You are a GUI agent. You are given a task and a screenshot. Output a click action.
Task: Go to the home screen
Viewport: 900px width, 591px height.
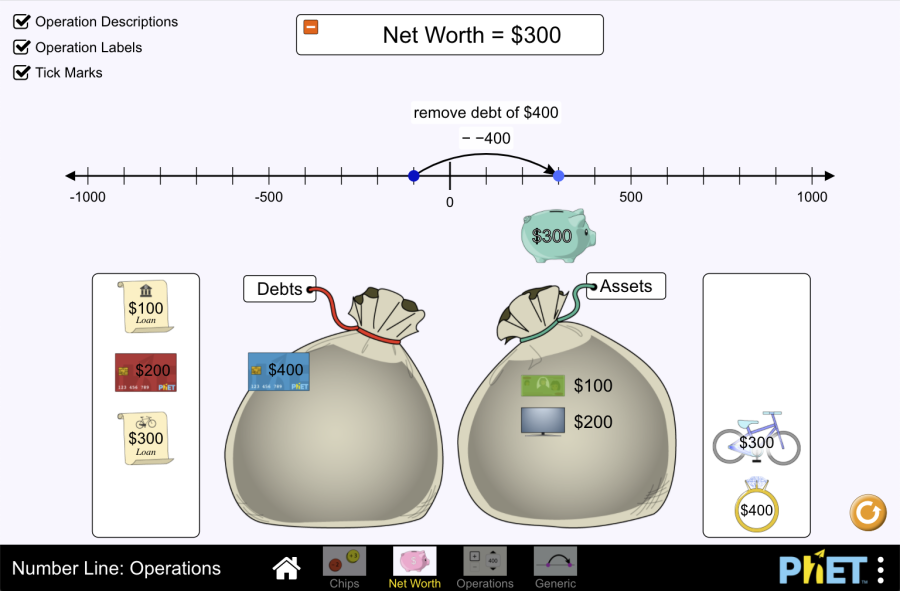pyautogui.click(x=287, y=568)
